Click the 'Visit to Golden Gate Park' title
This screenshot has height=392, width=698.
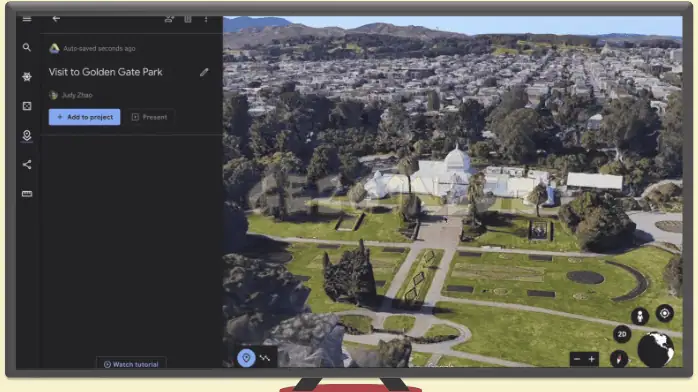tap(106, 72)
